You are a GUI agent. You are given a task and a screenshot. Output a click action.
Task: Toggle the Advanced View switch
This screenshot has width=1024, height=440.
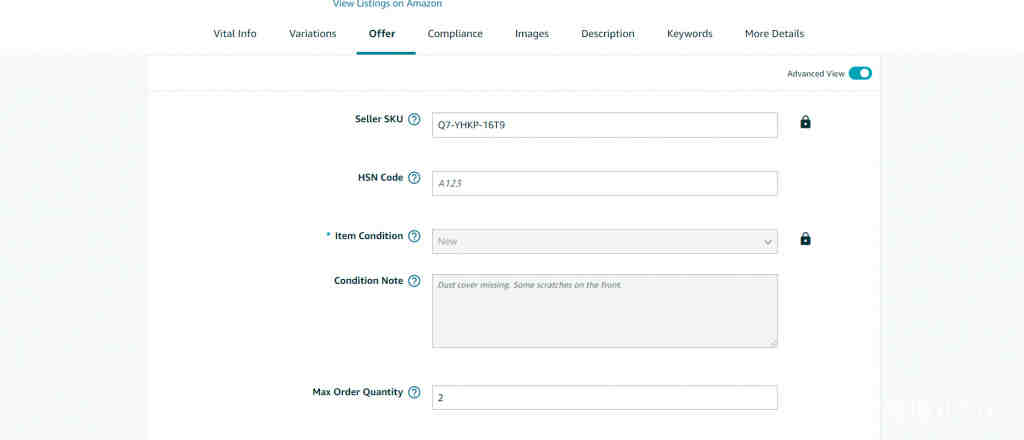(x=860, y=73)
